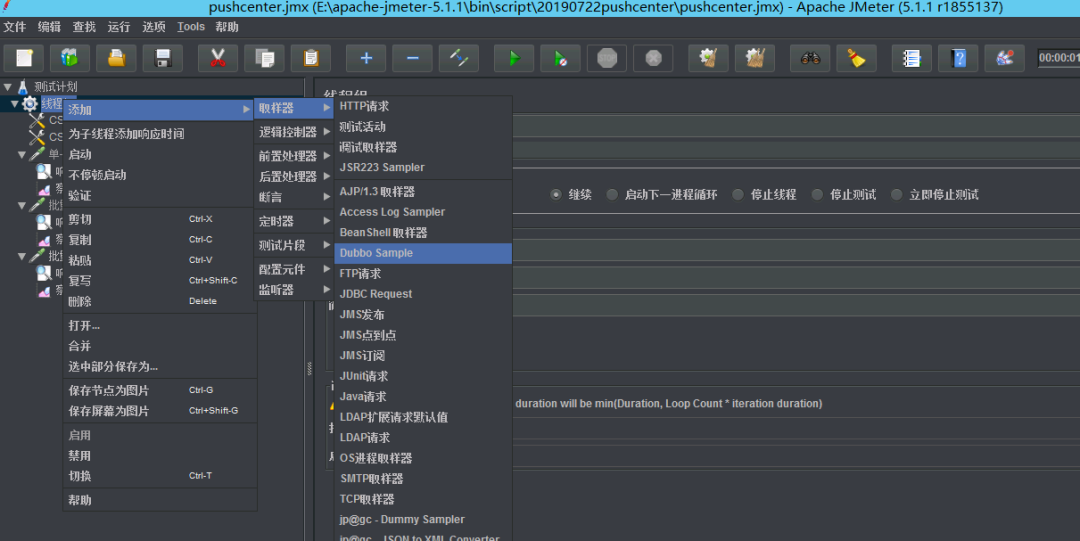Click 选中部分保存为... context entry
This screenshot has height=541, width=1080.
pyautogui.click(x=160, y=367)
